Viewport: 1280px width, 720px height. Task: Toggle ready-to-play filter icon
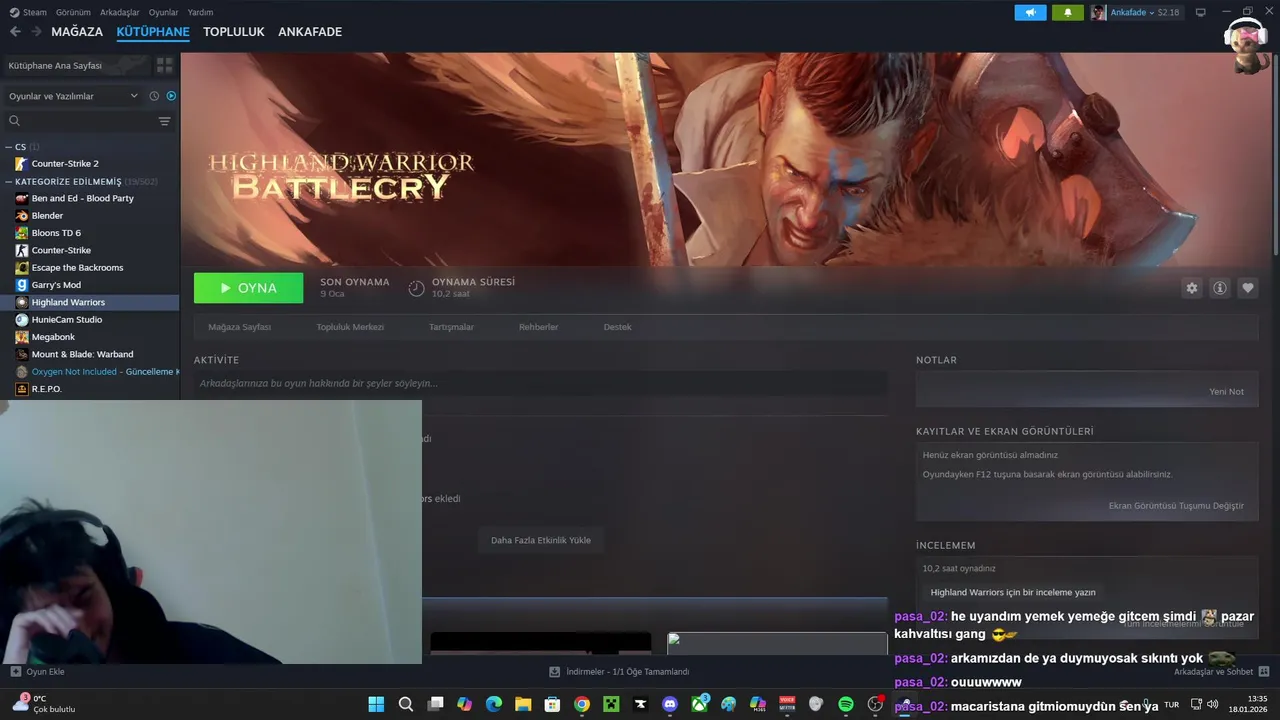tap(171, 96)
